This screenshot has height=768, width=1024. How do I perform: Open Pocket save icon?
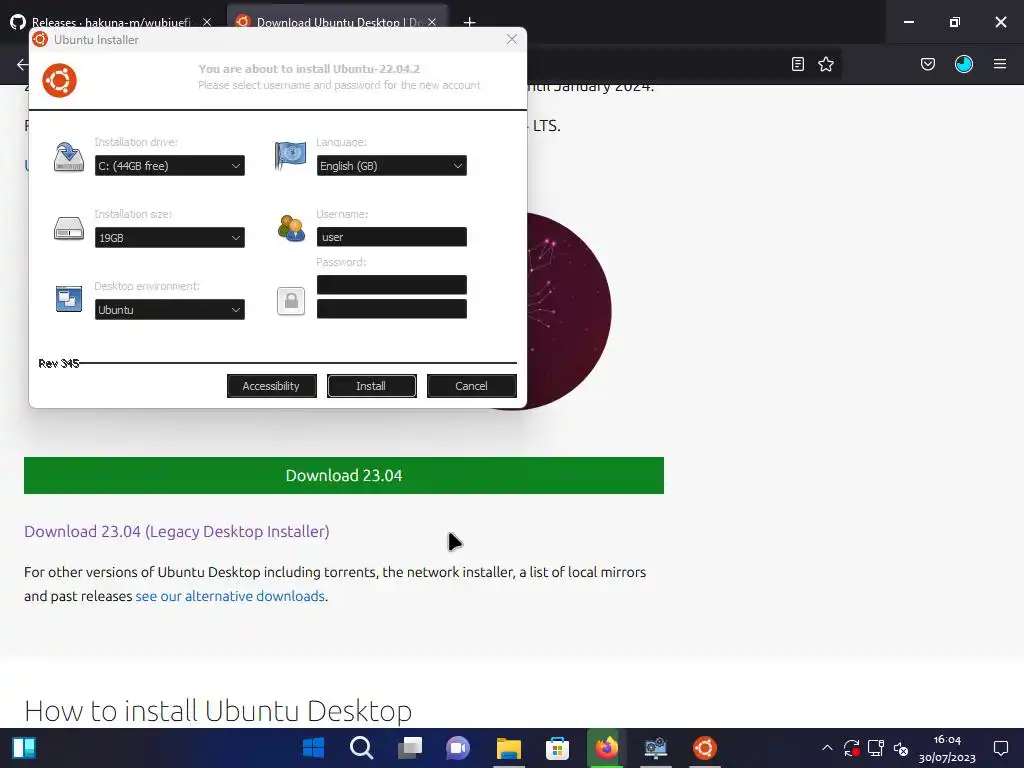click(x=928, y=64)
